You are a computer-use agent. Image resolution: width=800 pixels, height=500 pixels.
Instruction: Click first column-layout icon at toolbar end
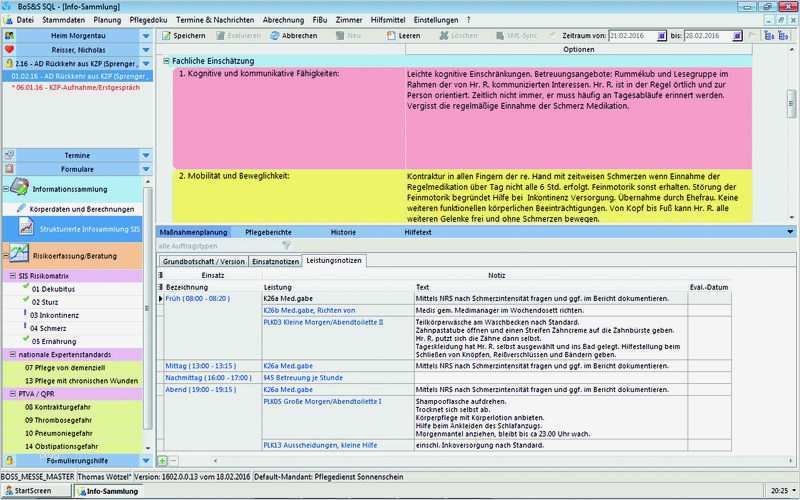tap(769, 36)
